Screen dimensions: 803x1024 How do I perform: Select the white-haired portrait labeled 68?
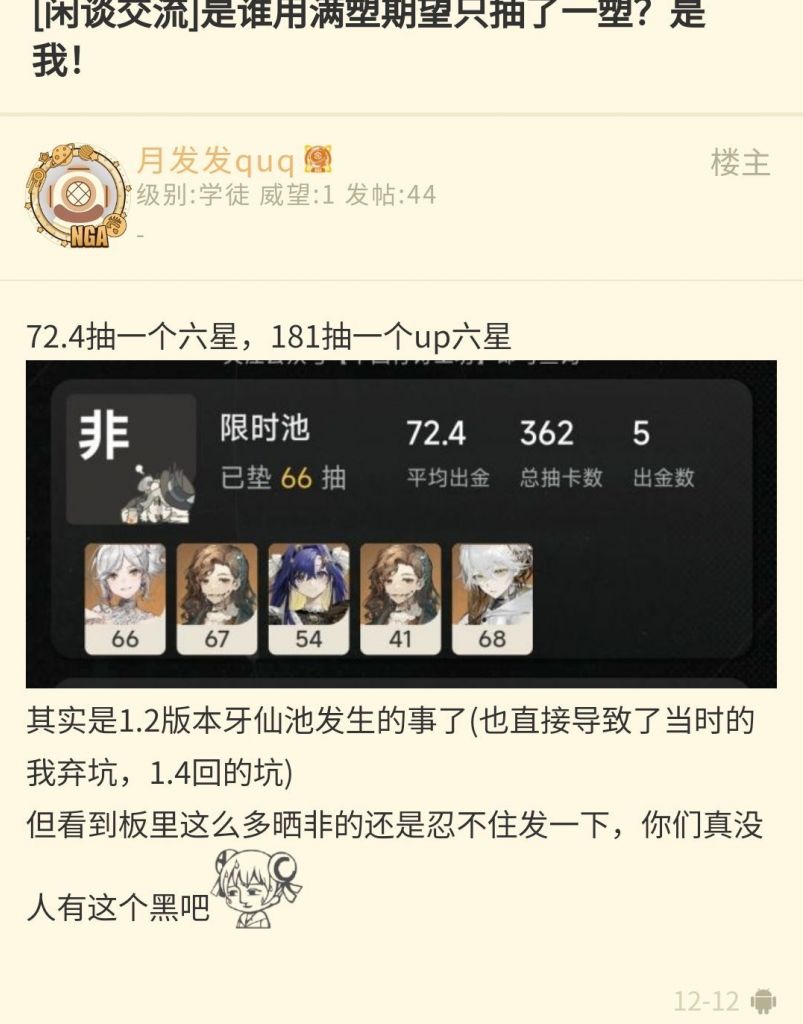492,599
